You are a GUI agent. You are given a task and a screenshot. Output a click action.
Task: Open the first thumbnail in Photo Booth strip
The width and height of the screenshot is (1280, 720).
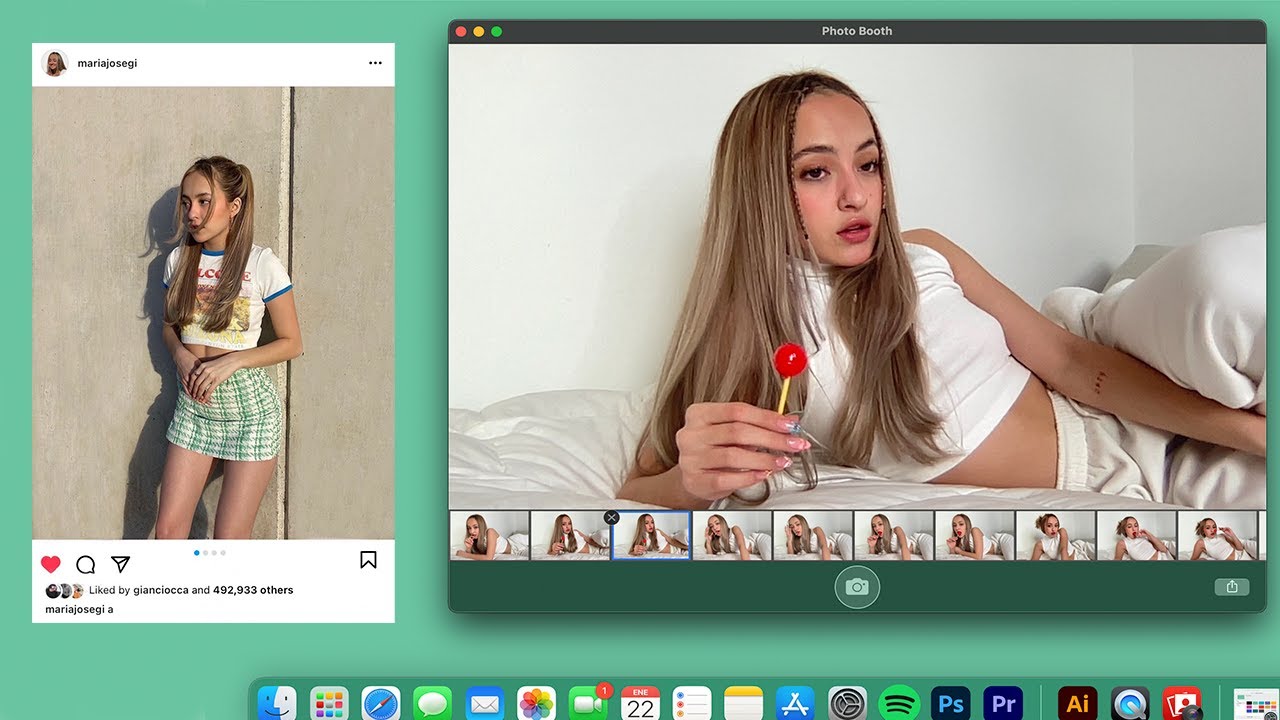[x=489, y=535]
